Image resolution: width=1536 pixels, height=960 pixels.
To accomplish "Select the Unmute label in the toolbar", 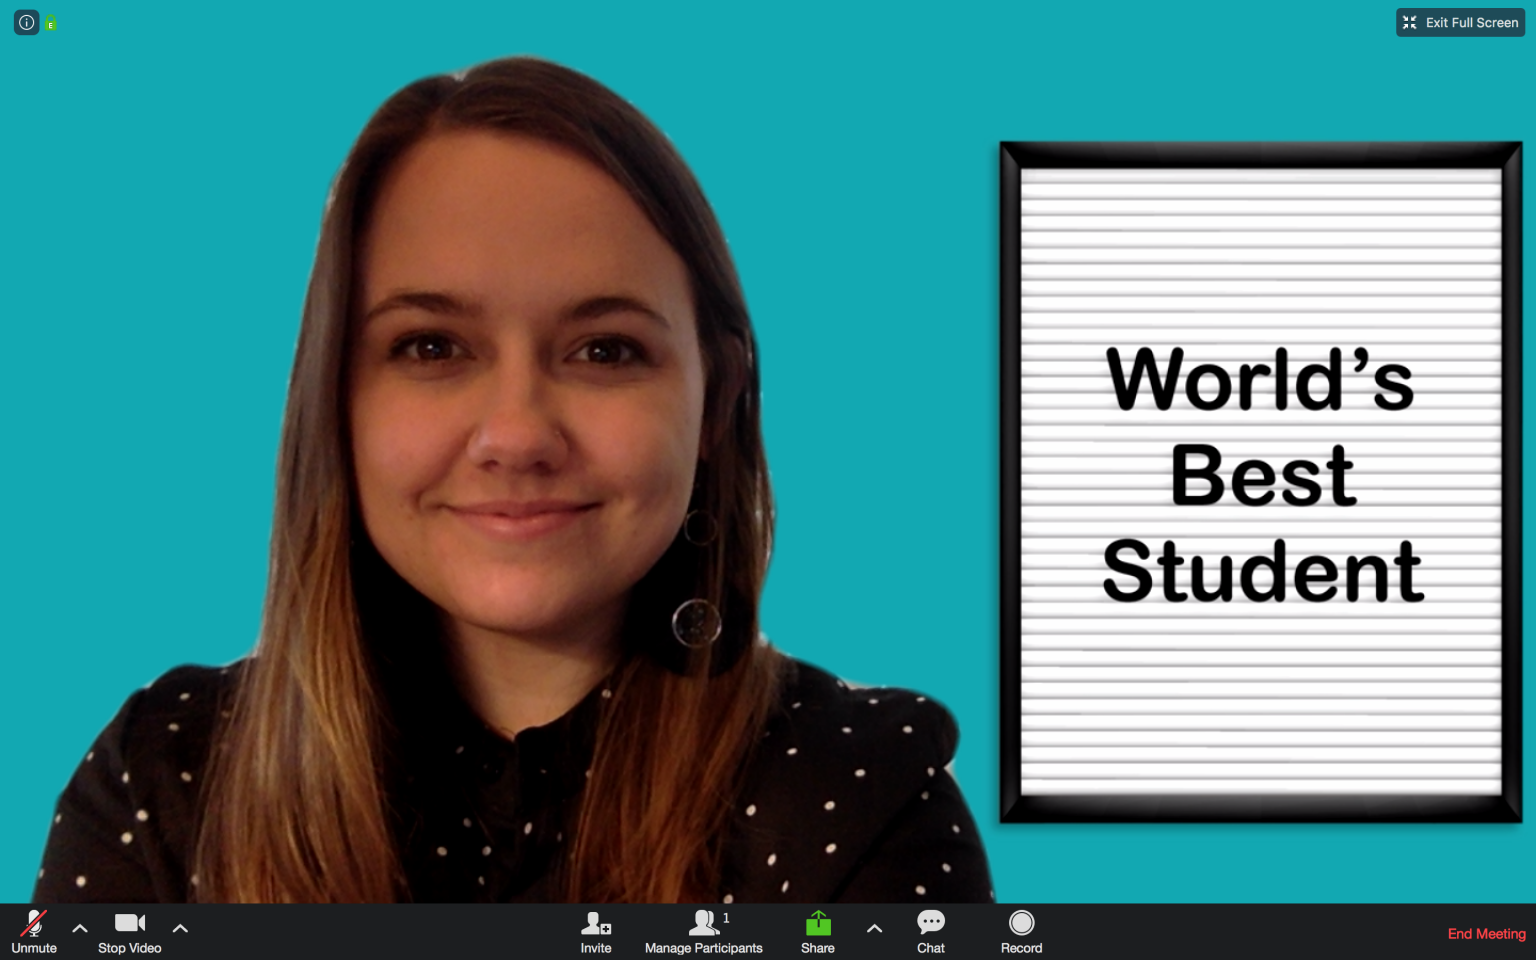I will (33, 948).
